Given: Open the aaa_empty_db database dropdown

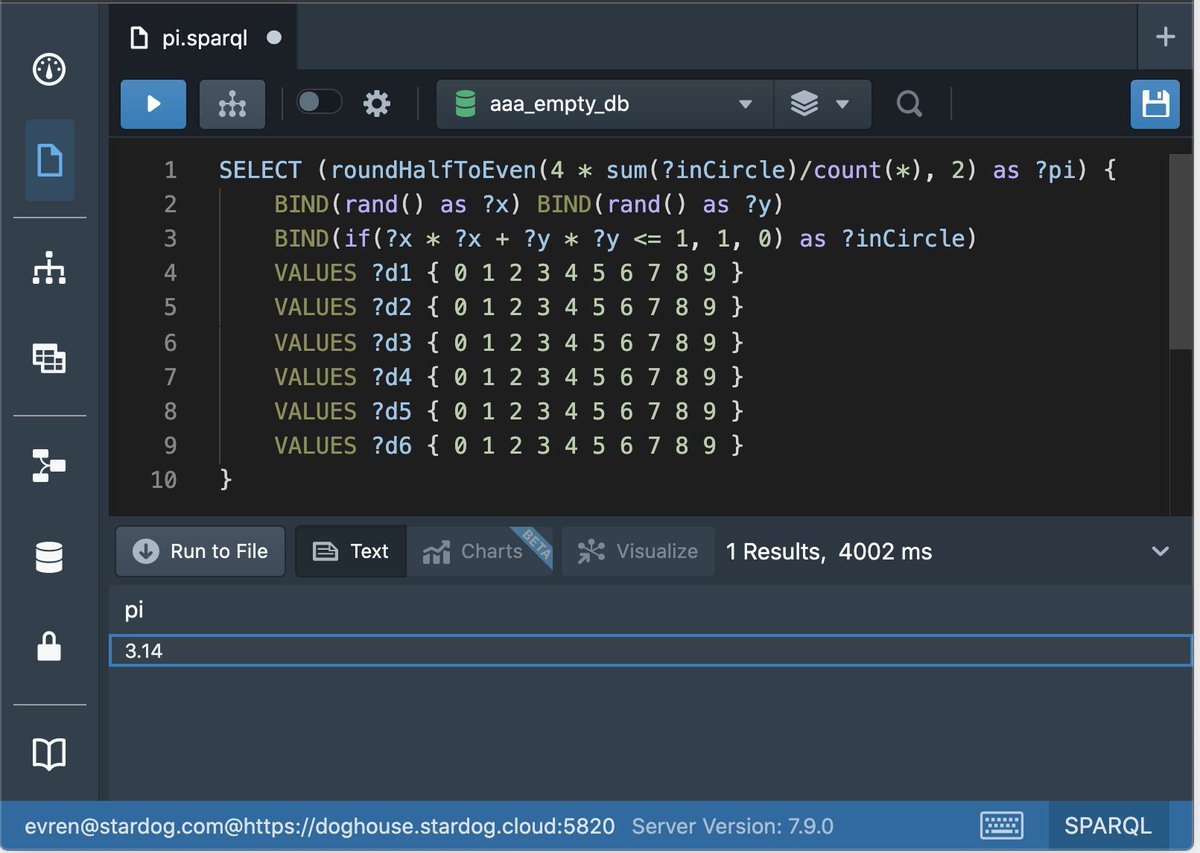Looking at the screenshot, I should click(605, 104).
